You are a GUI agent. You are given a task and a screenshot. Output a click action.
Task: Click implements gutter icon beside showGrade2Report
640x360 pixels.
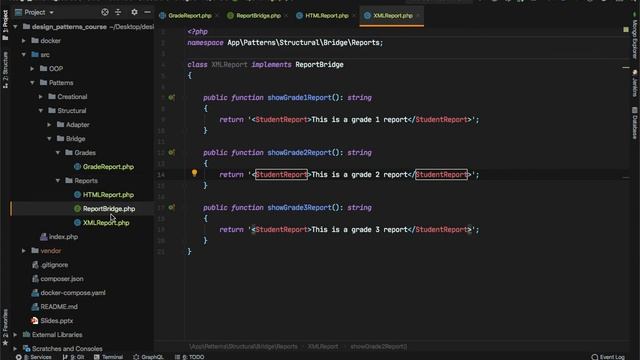(x=171, y=153)
